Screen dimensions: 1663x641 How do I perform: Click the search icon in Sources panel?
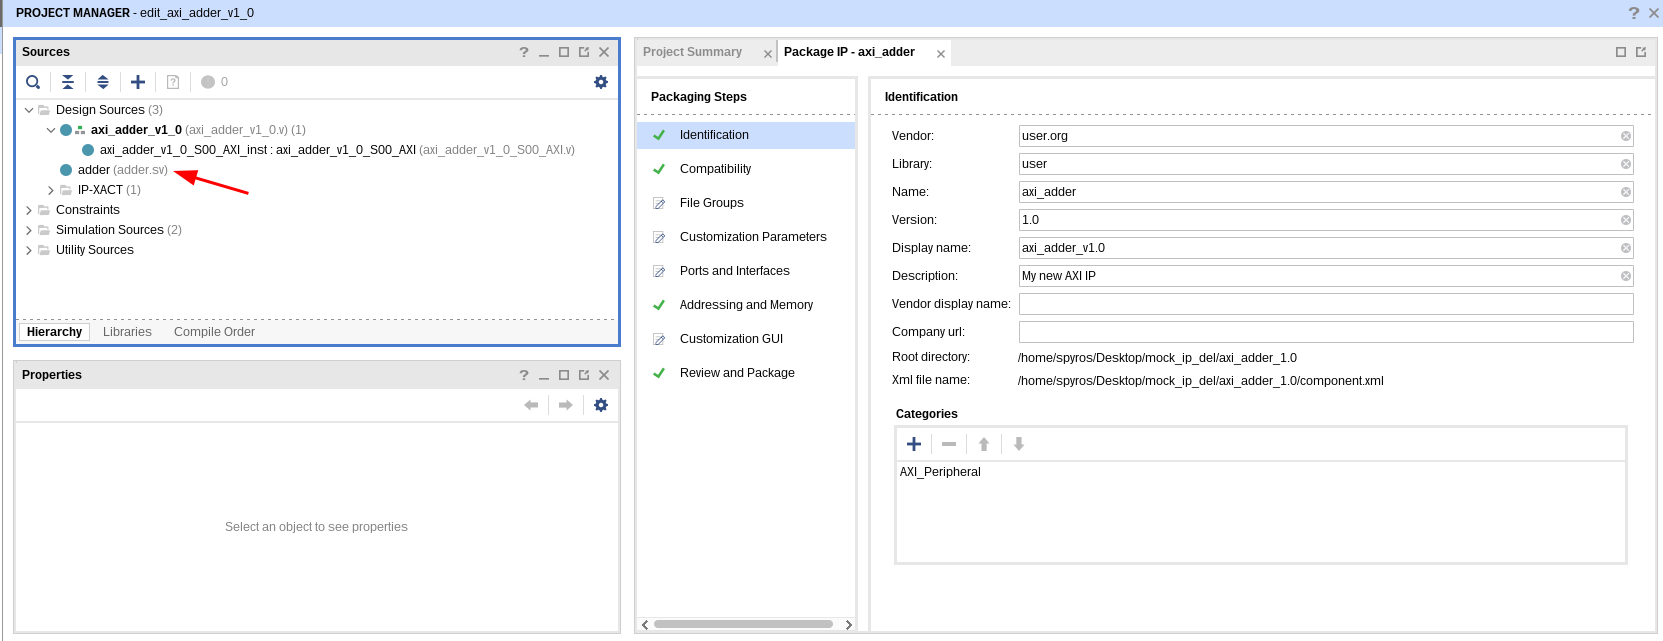coord(33,82)
